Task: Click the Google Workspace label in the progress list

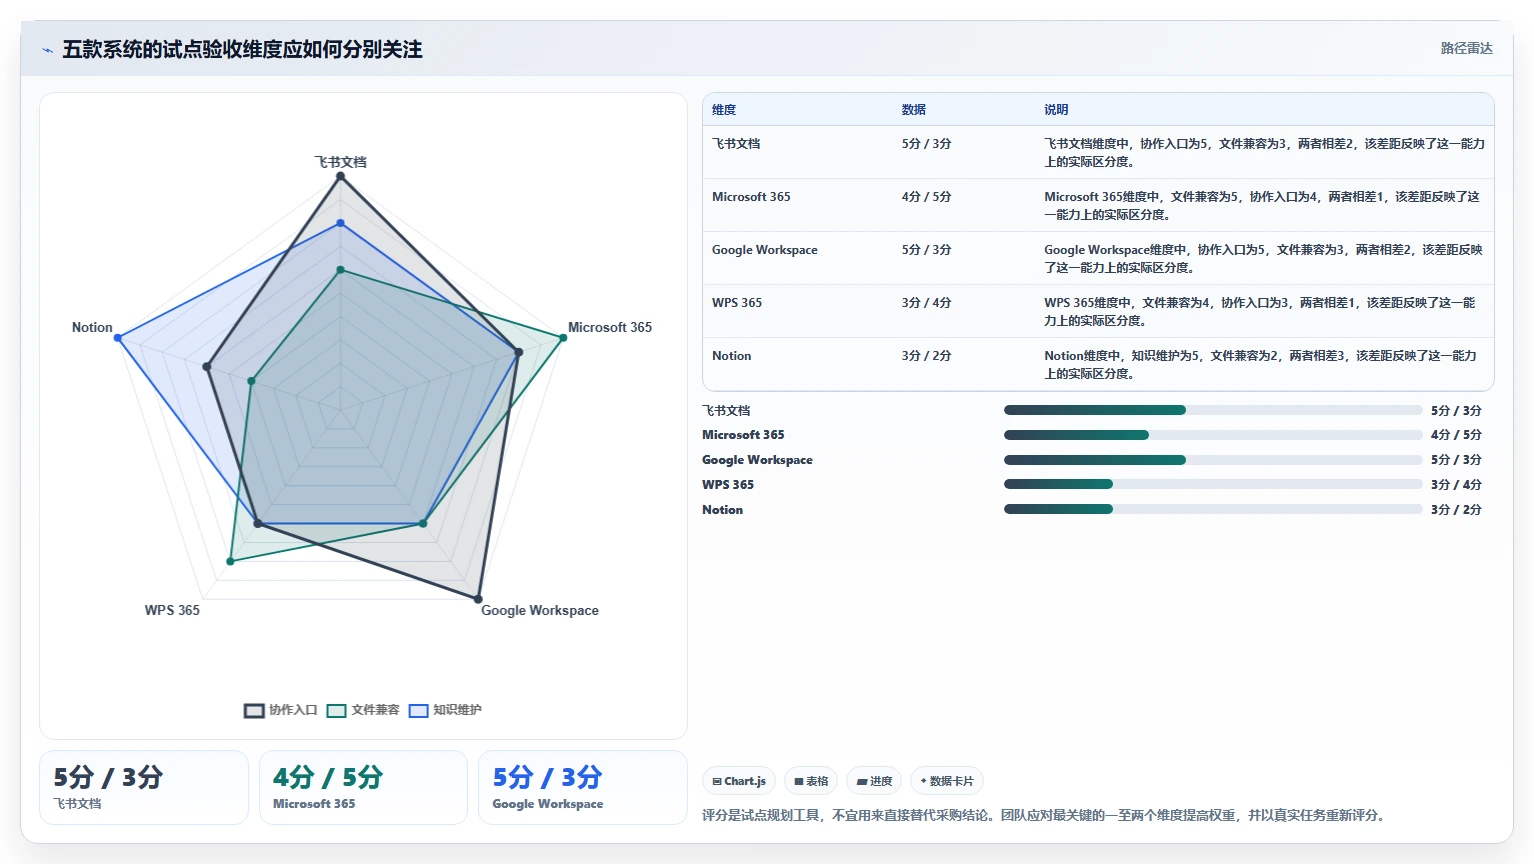Action: (x=757, y=460)
